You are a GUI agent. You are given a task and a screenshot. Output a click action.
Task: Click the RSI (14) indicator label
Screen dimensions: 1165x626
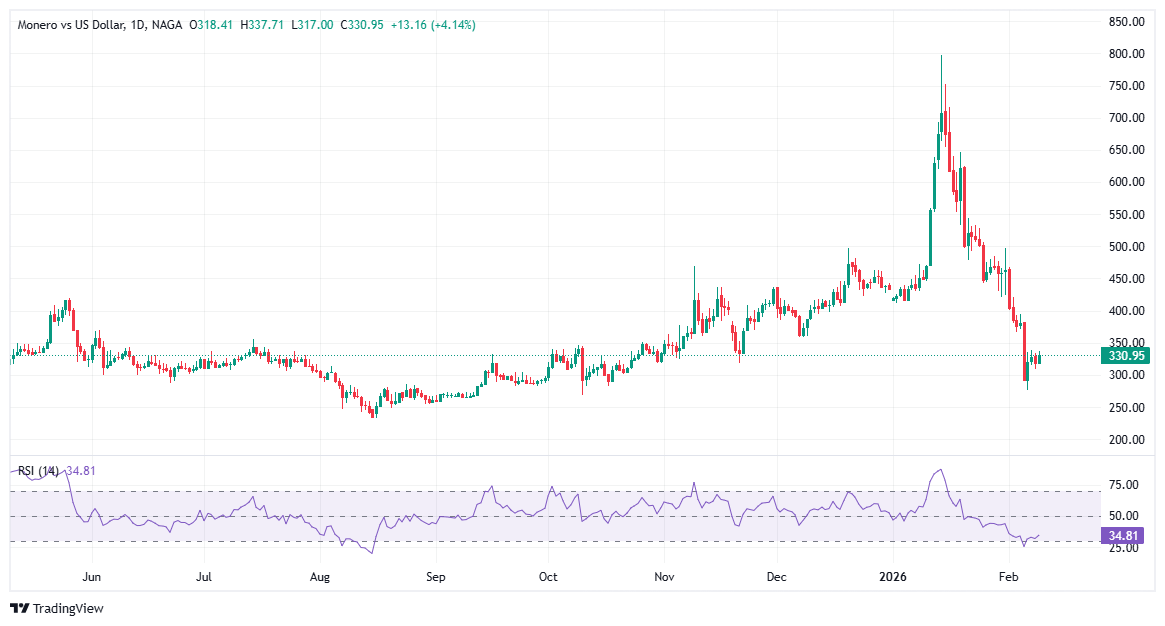pyautogui.click(x=39, y=468)
